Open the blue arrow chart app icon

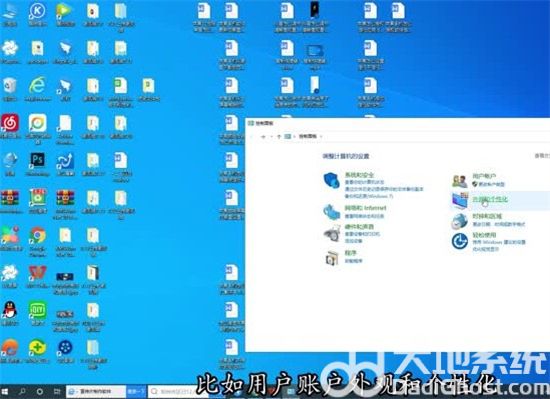pyautogui.click(x=65, y=164)
